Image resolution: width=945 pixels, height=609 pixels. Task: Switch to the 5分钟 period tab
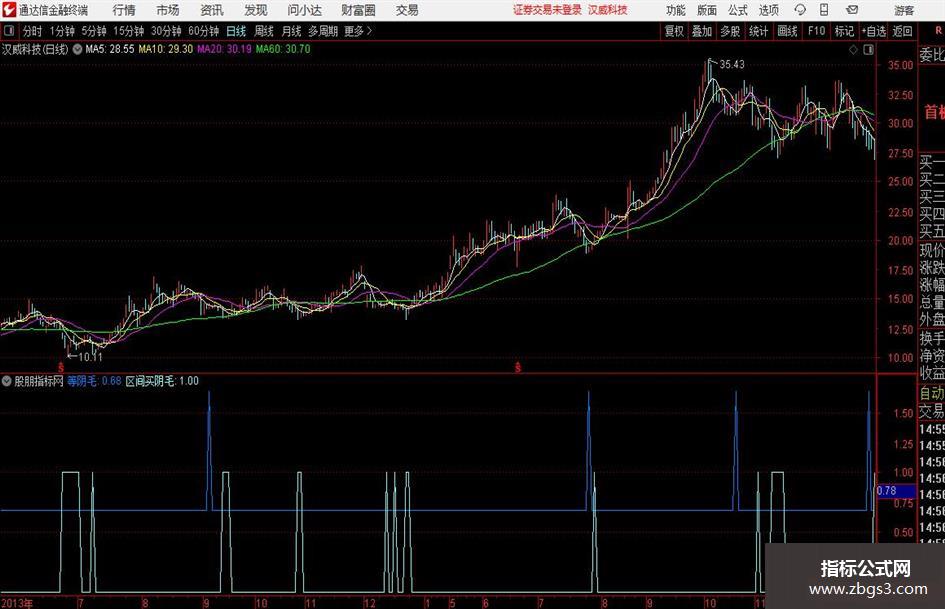click(94, 31)
